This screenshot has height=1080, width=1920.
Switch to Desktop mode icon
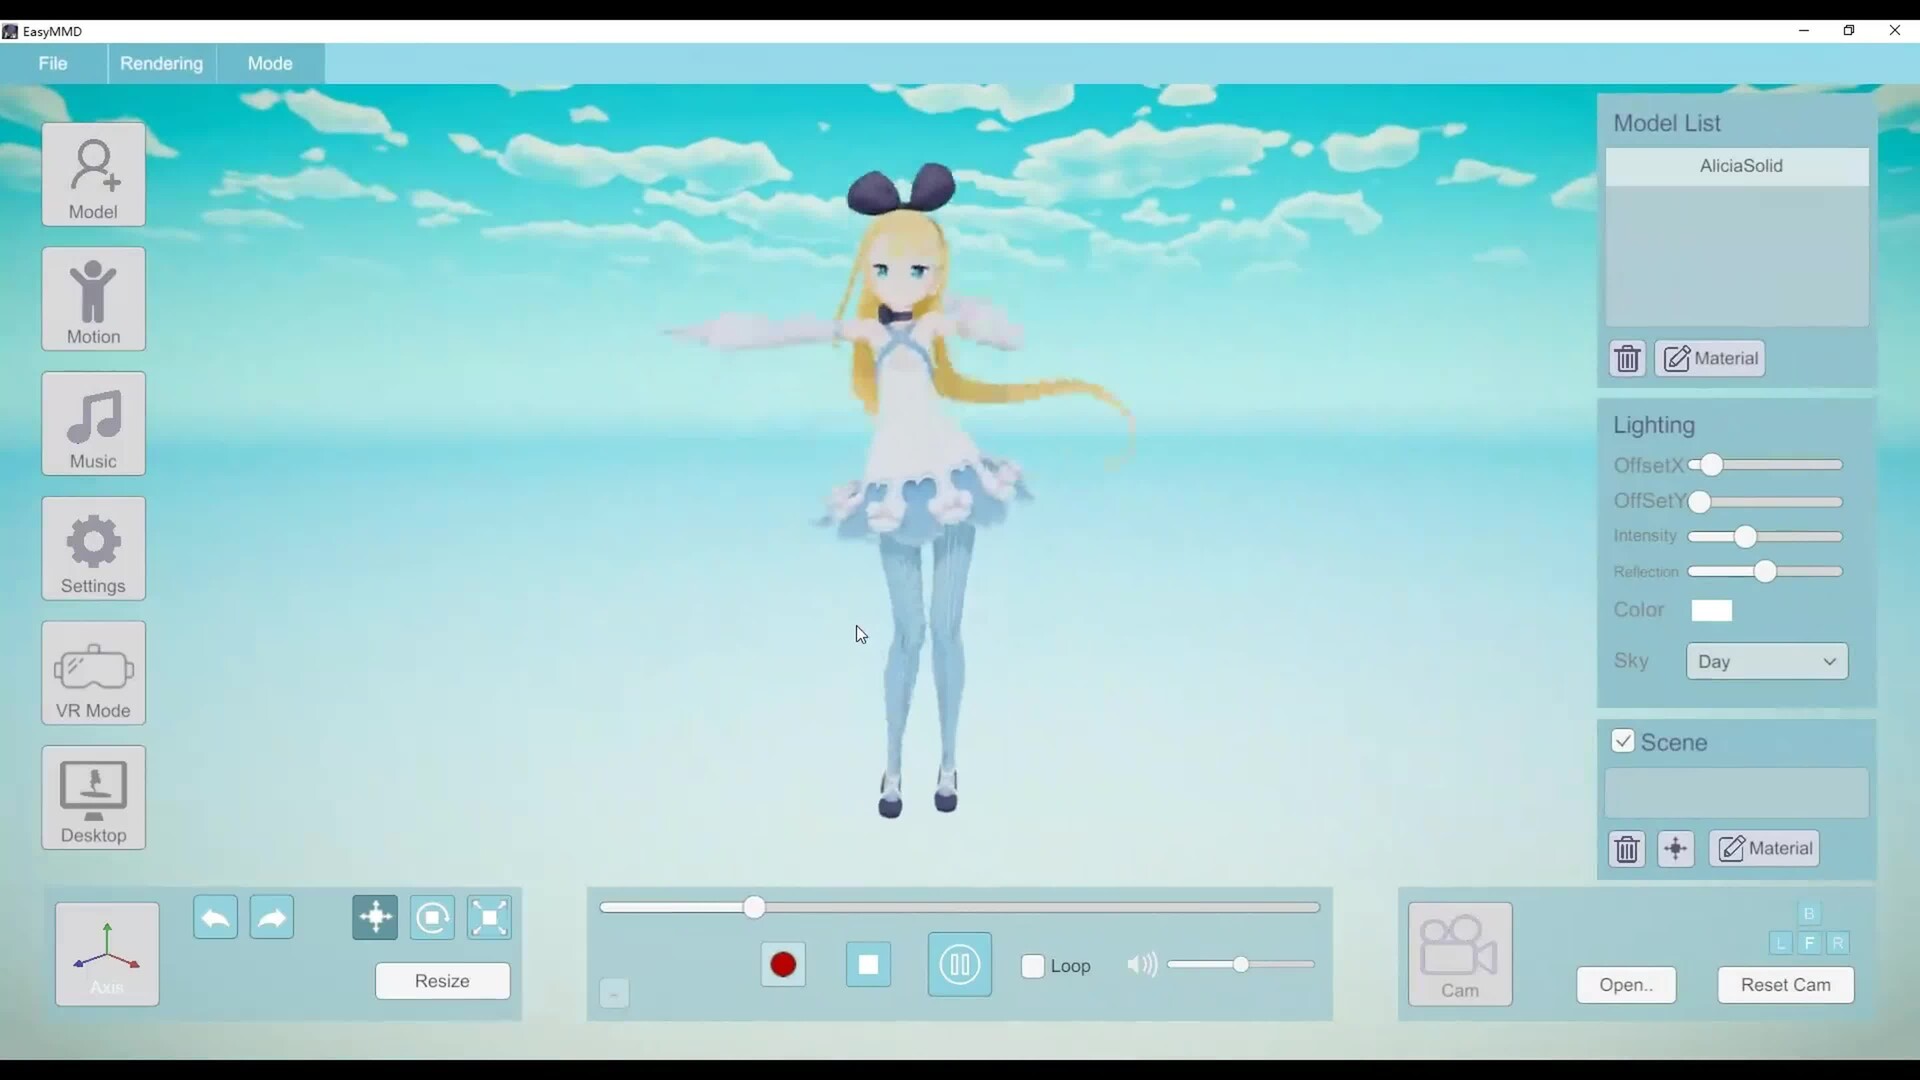click(x=93, y=797)
